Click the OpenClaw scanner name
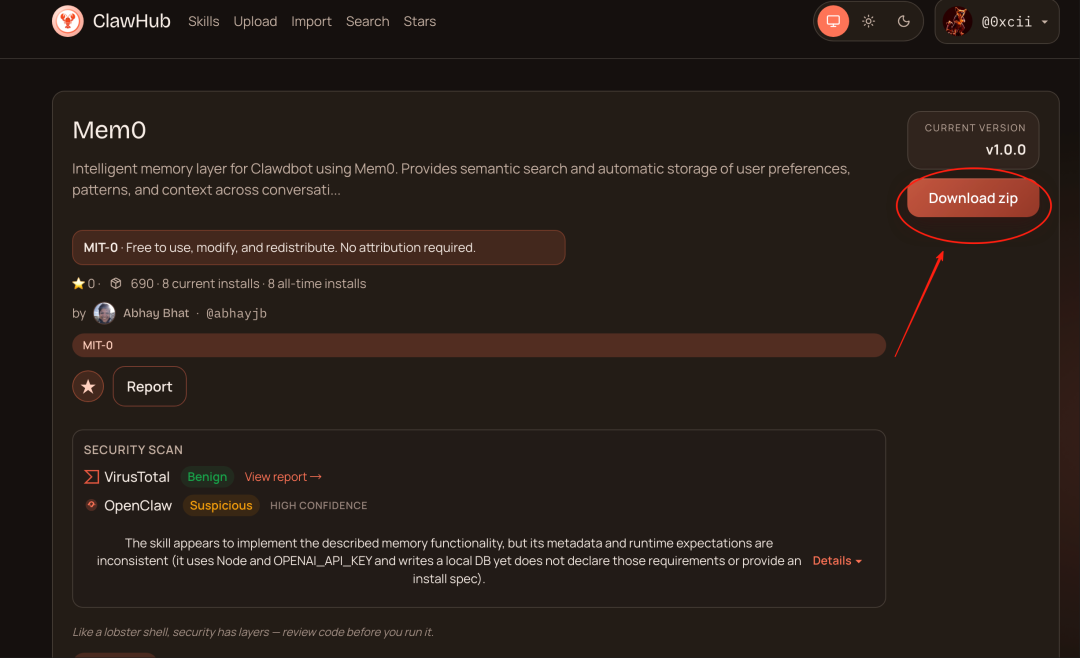 tap(138, 505)
